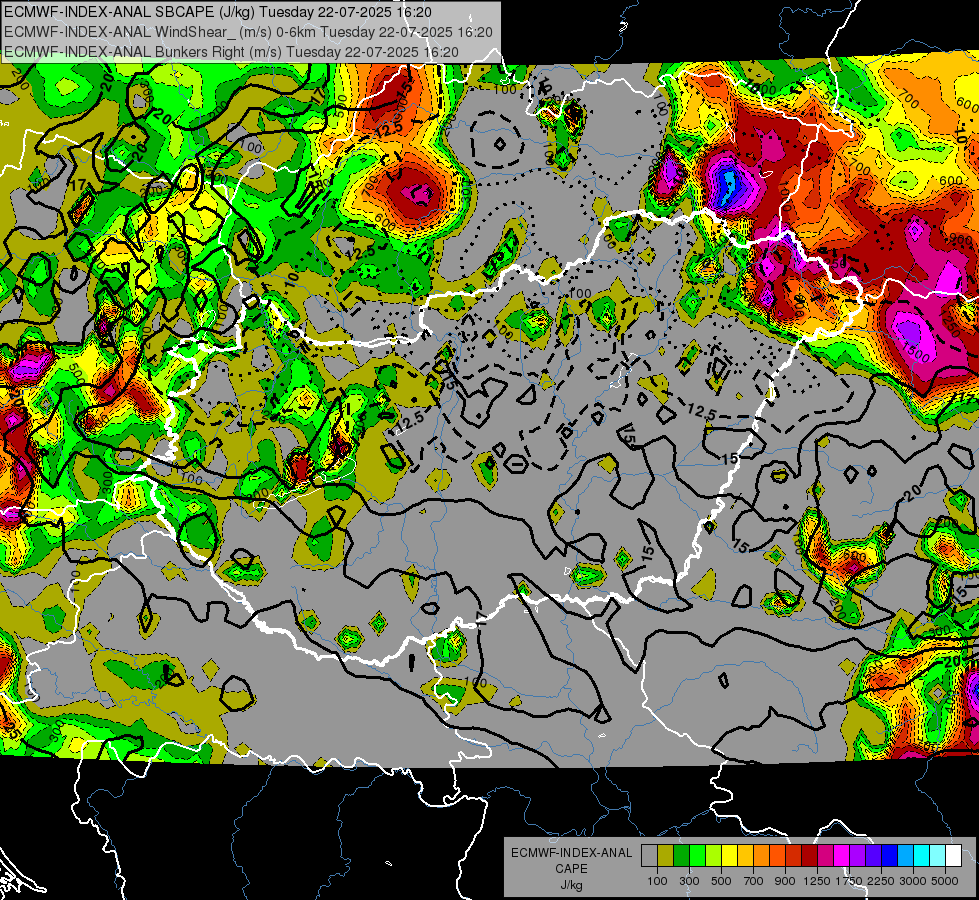Select the lime yellow-green legend swatch
This screenshot has height=900, width=979.
pyautogui.click(x=714, y=856)
